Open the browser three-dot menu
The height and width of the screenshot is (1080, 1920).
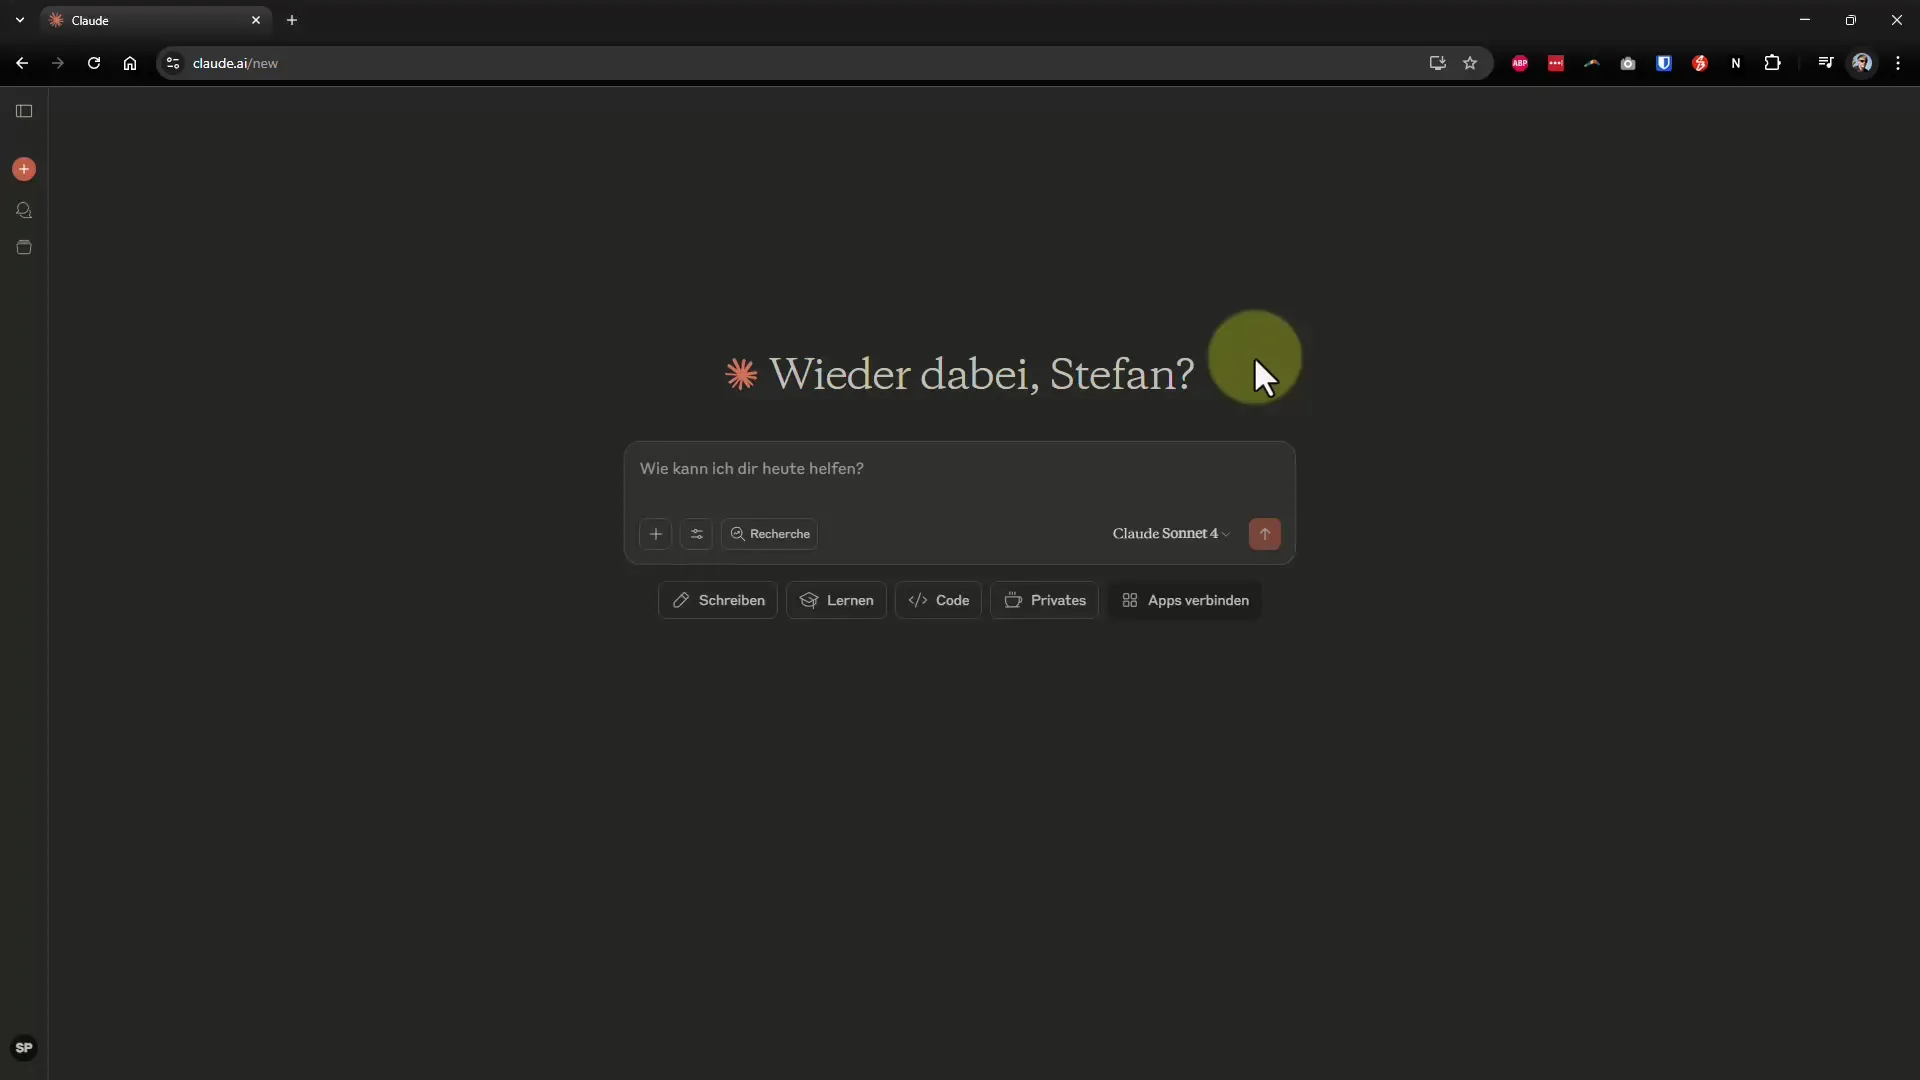coord(1898,63)
